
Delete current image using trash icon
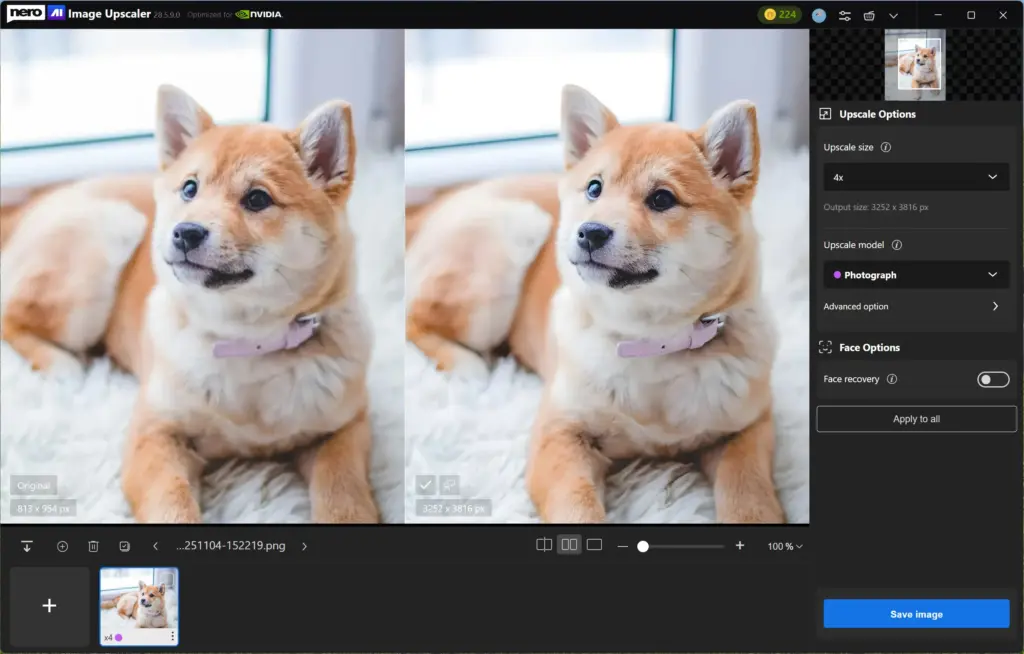point(93,545)
